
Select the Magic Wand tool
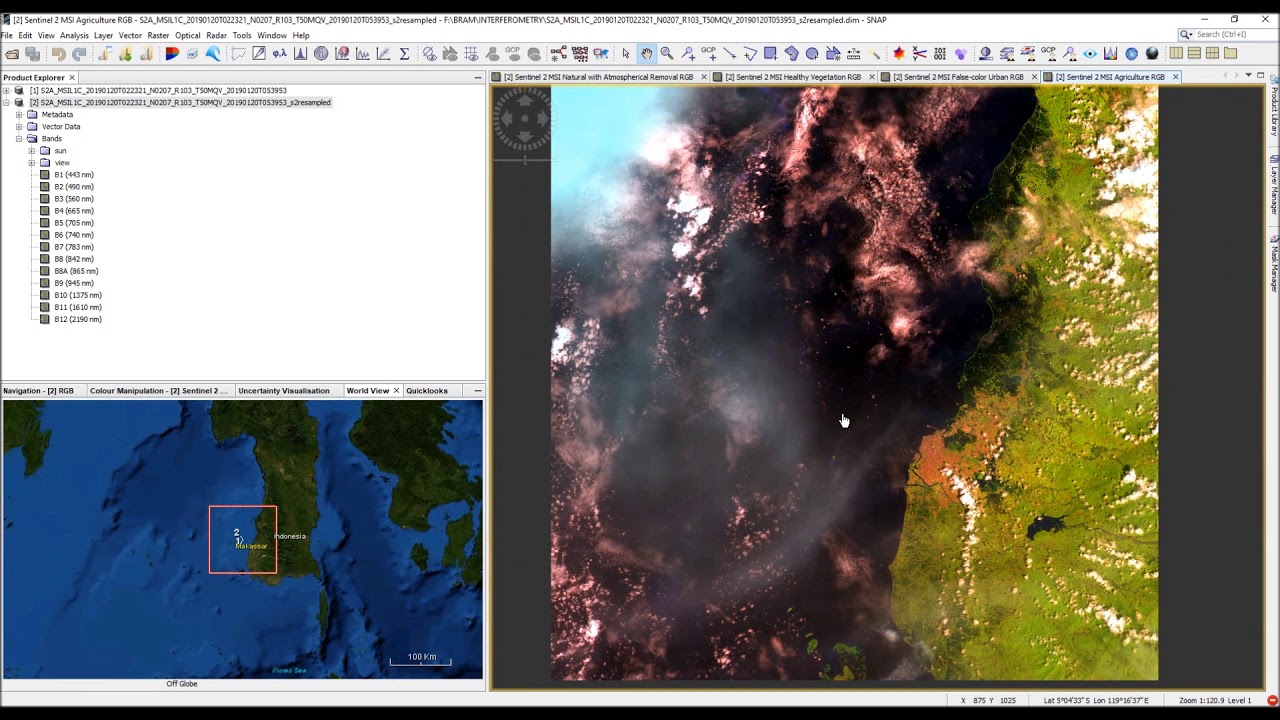click(875, 54)
